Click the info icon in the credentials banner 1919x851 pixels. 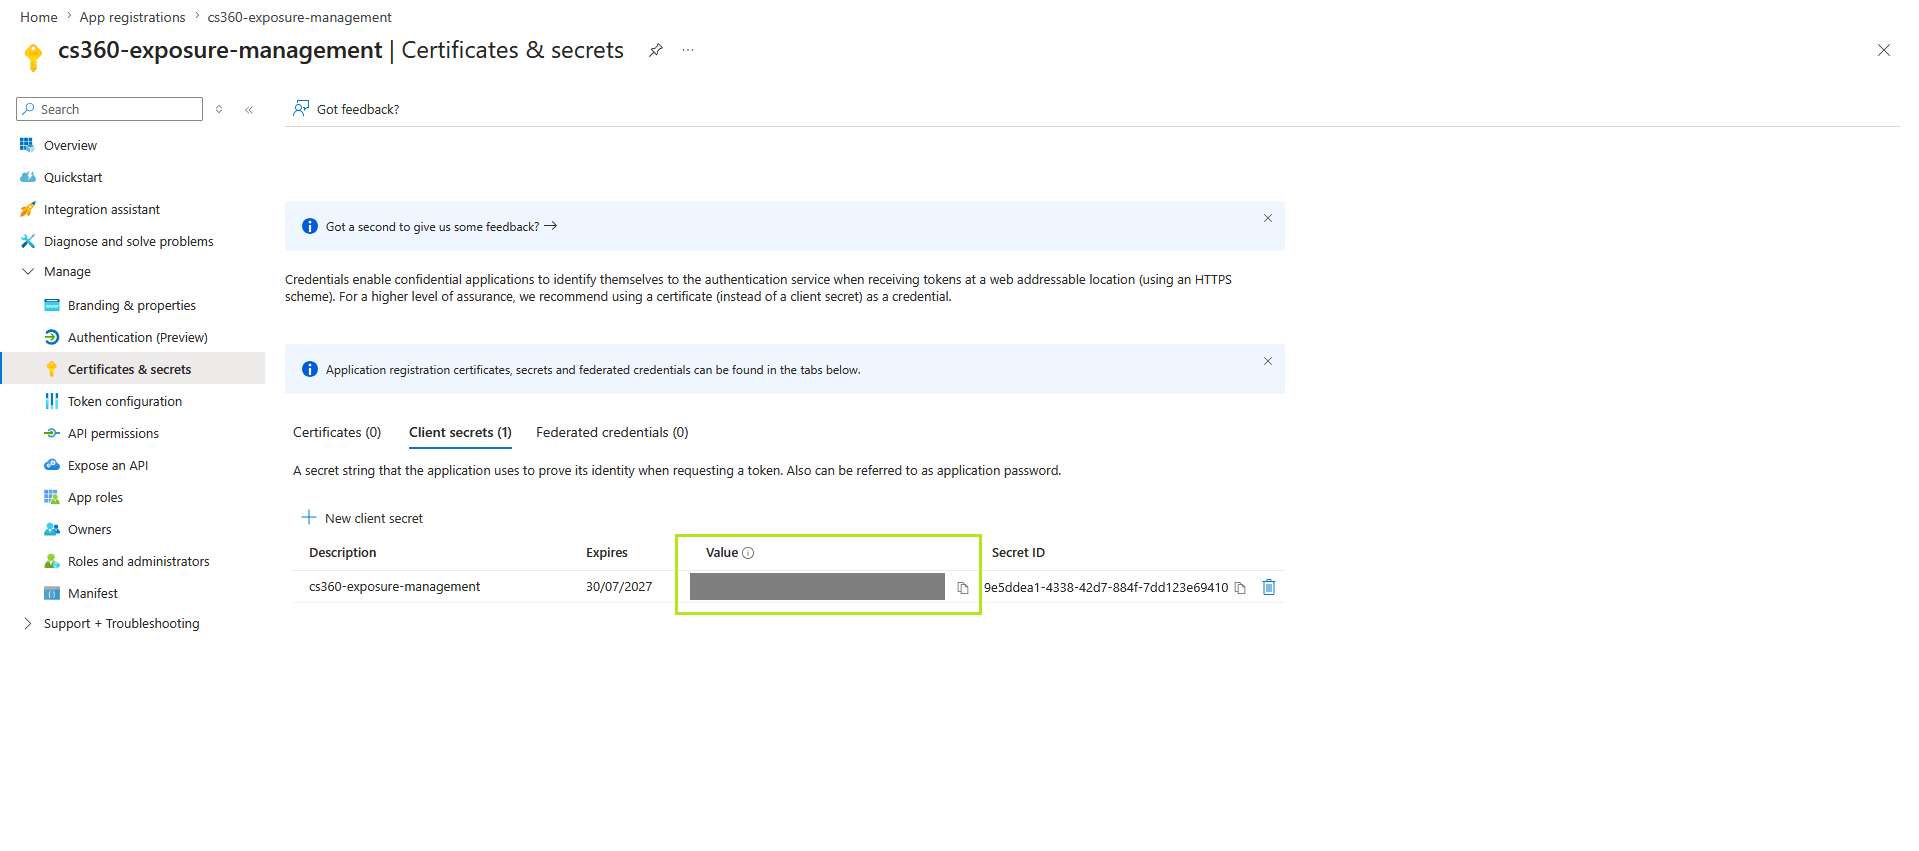pos(310,370)
